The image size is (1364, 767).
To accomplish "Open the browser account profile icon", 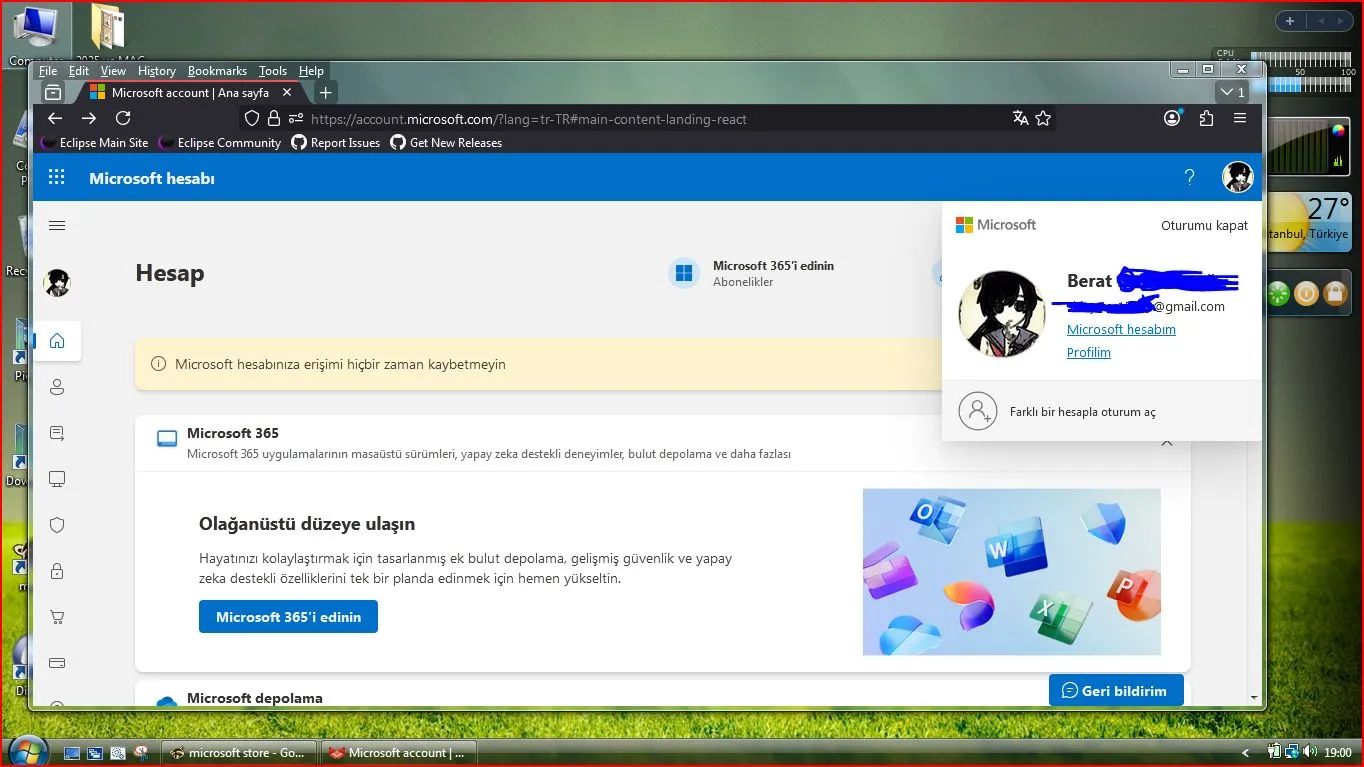I will pyautogui.click(x=1172, y=118).
